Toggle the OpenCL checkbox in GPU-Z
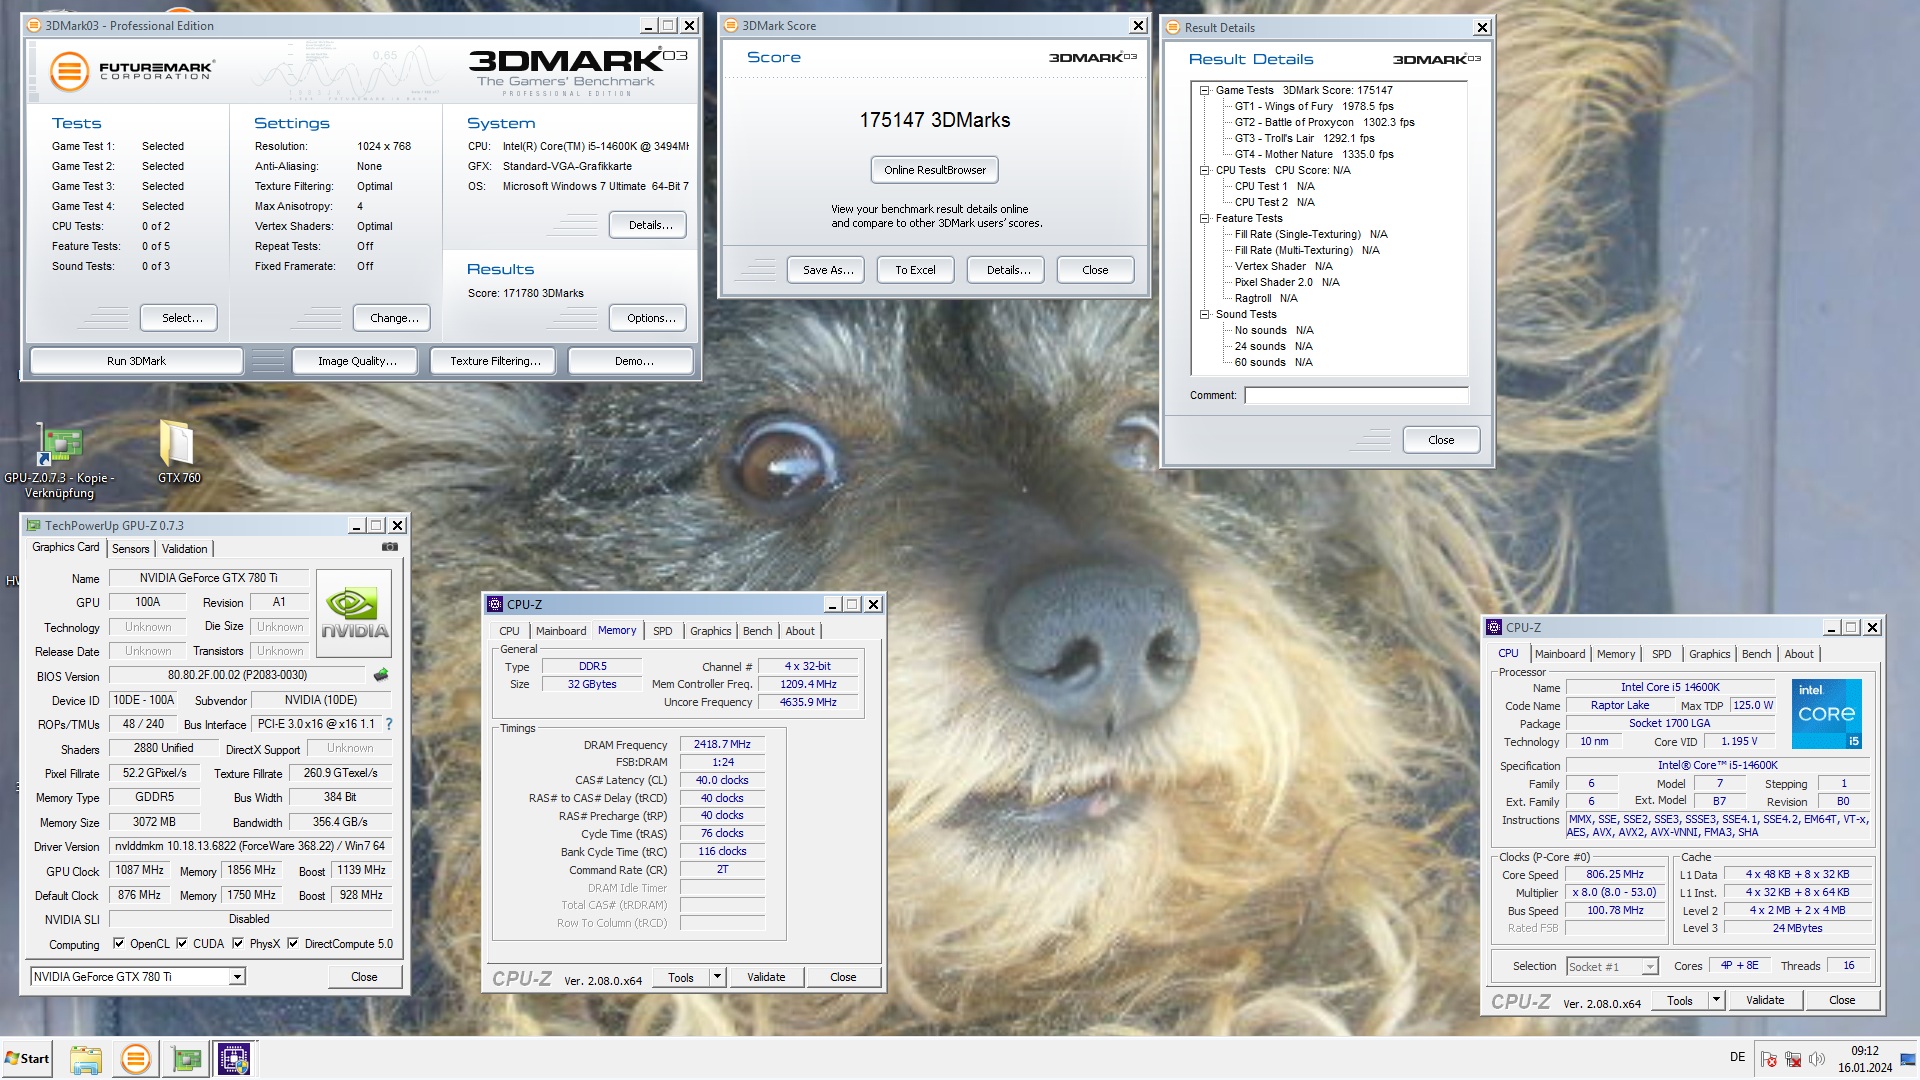Image resolution: width=1920 pixels, height=1080 pixels. point(119,943)
